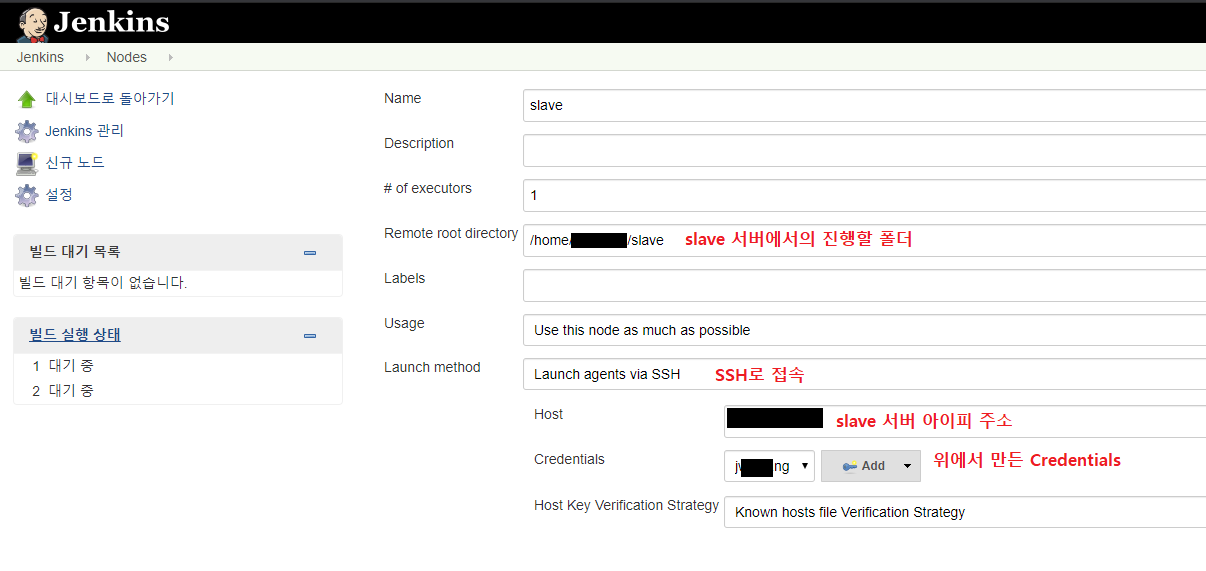Click the Jenkins header title text

click(111, 22)
